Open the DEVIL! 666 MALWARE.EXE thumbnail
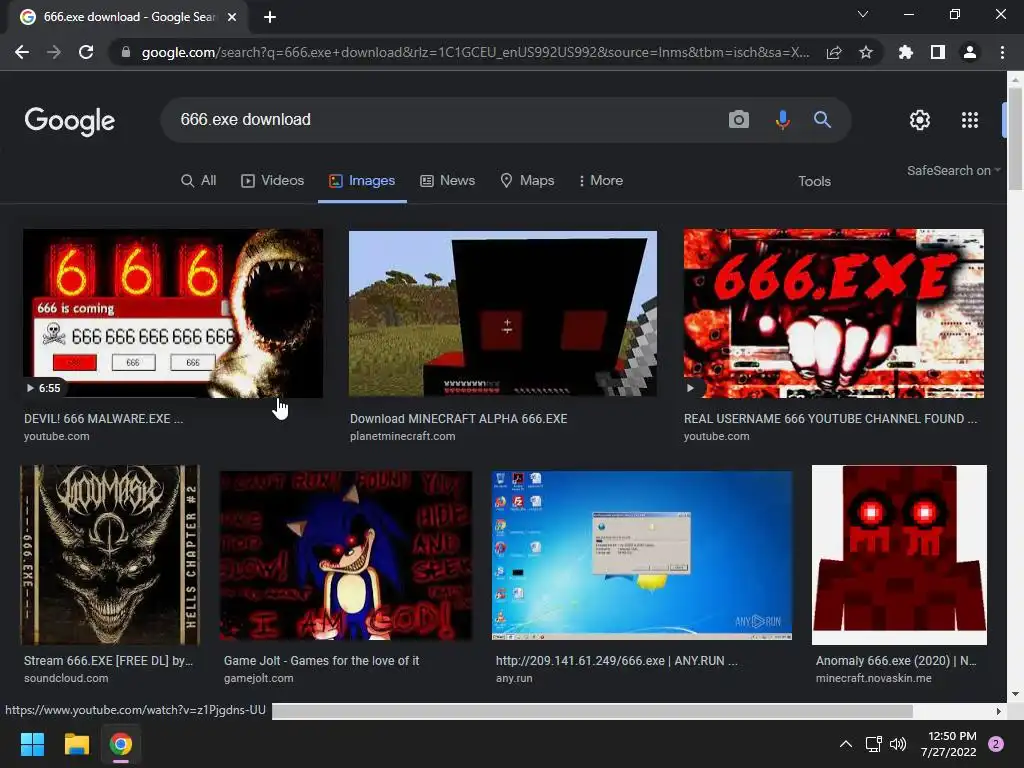Viewport: 1024px width, 768px height. click(173, 313)
